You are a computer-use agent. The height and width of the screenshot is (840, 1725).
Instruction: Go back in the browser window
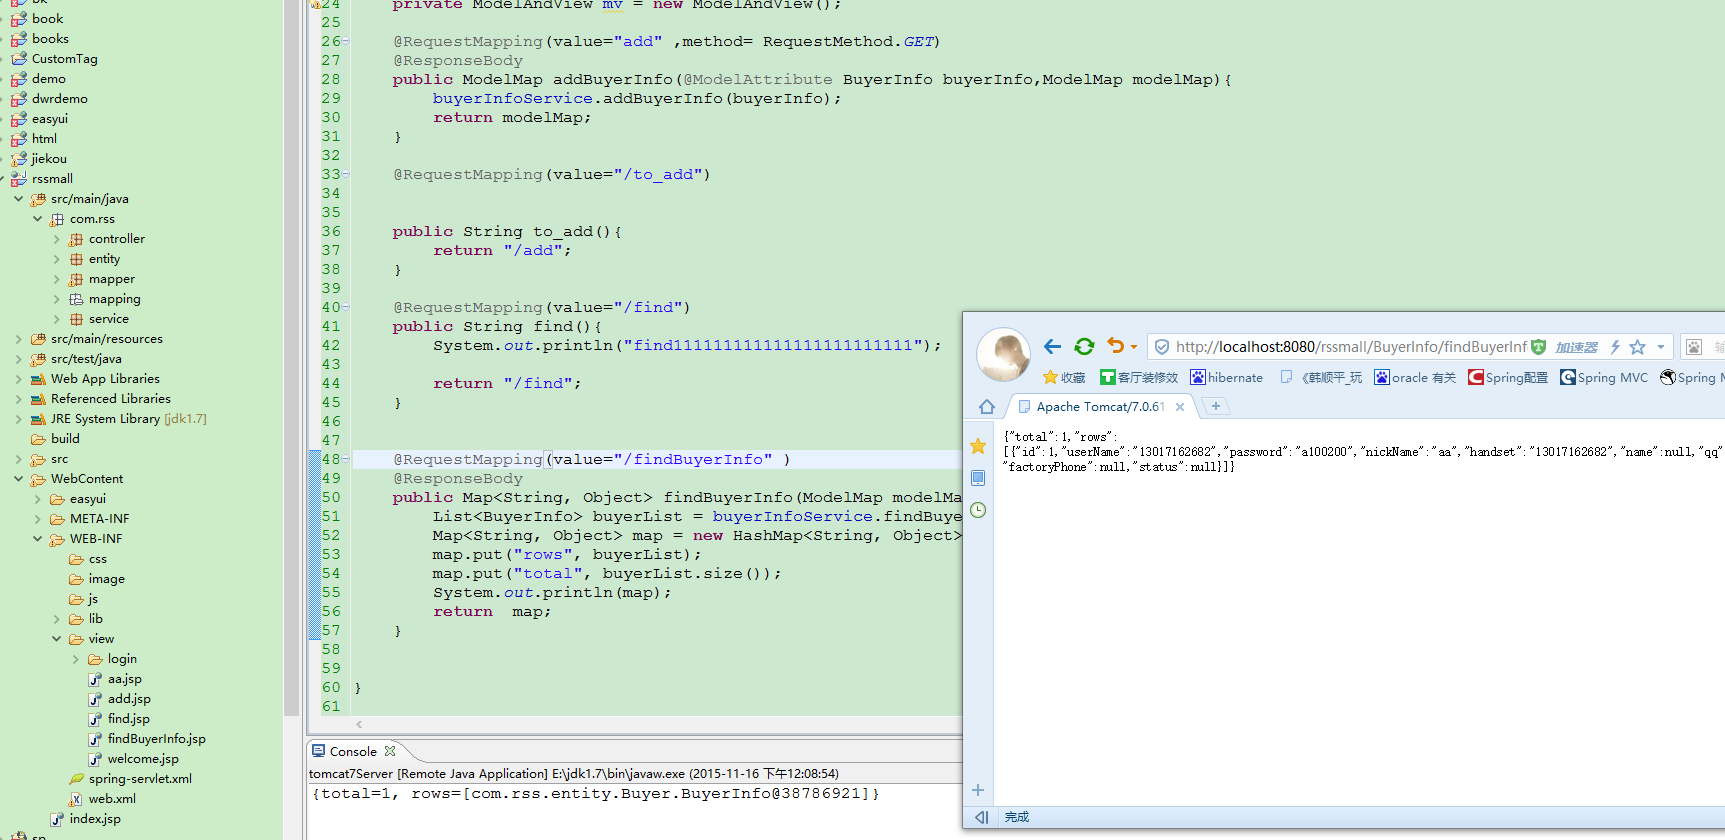click(1052, 347)
